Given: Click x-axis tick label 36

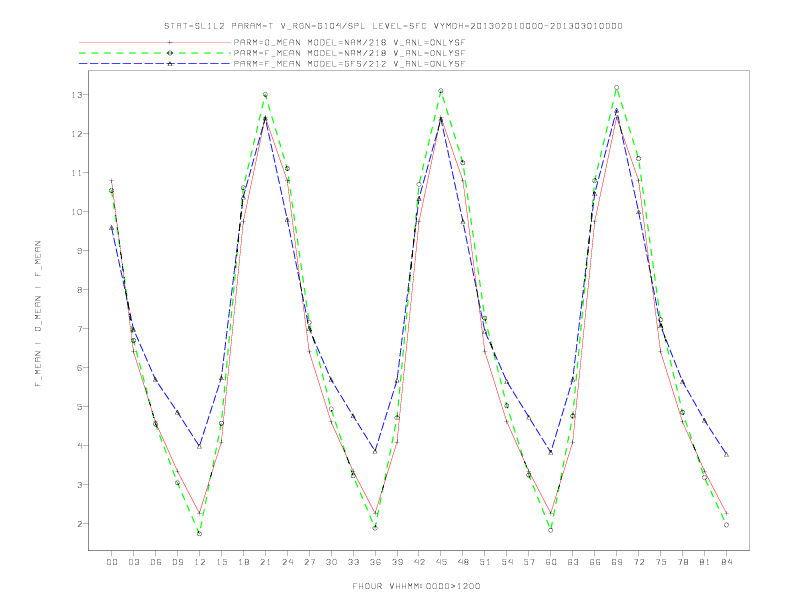Looking at the screenshot, I should 375,562.
